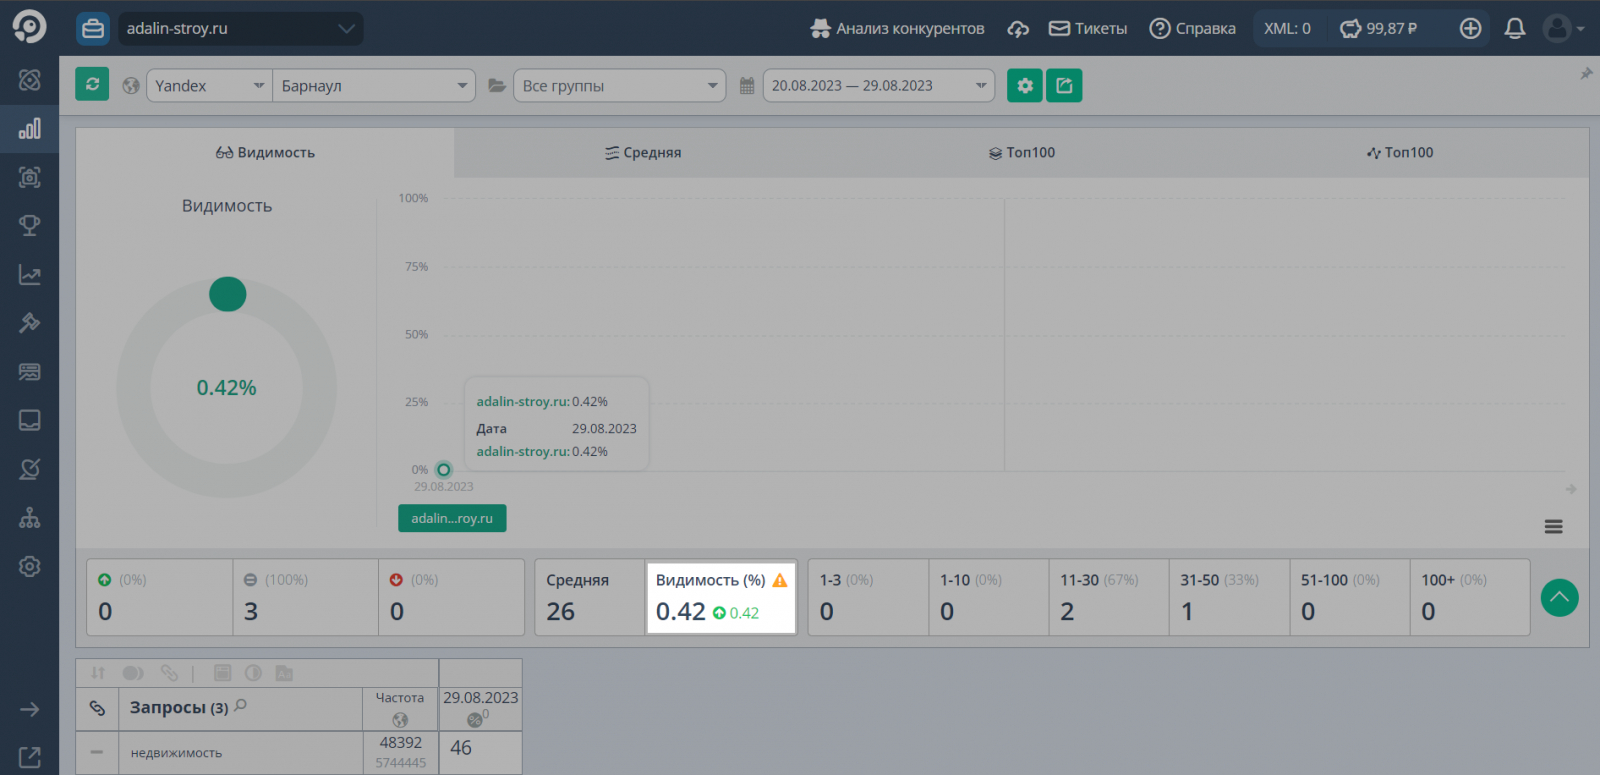Screen dimensions: 1600x775
Task: Open the chart hamburger menu
Action: 1553,527
